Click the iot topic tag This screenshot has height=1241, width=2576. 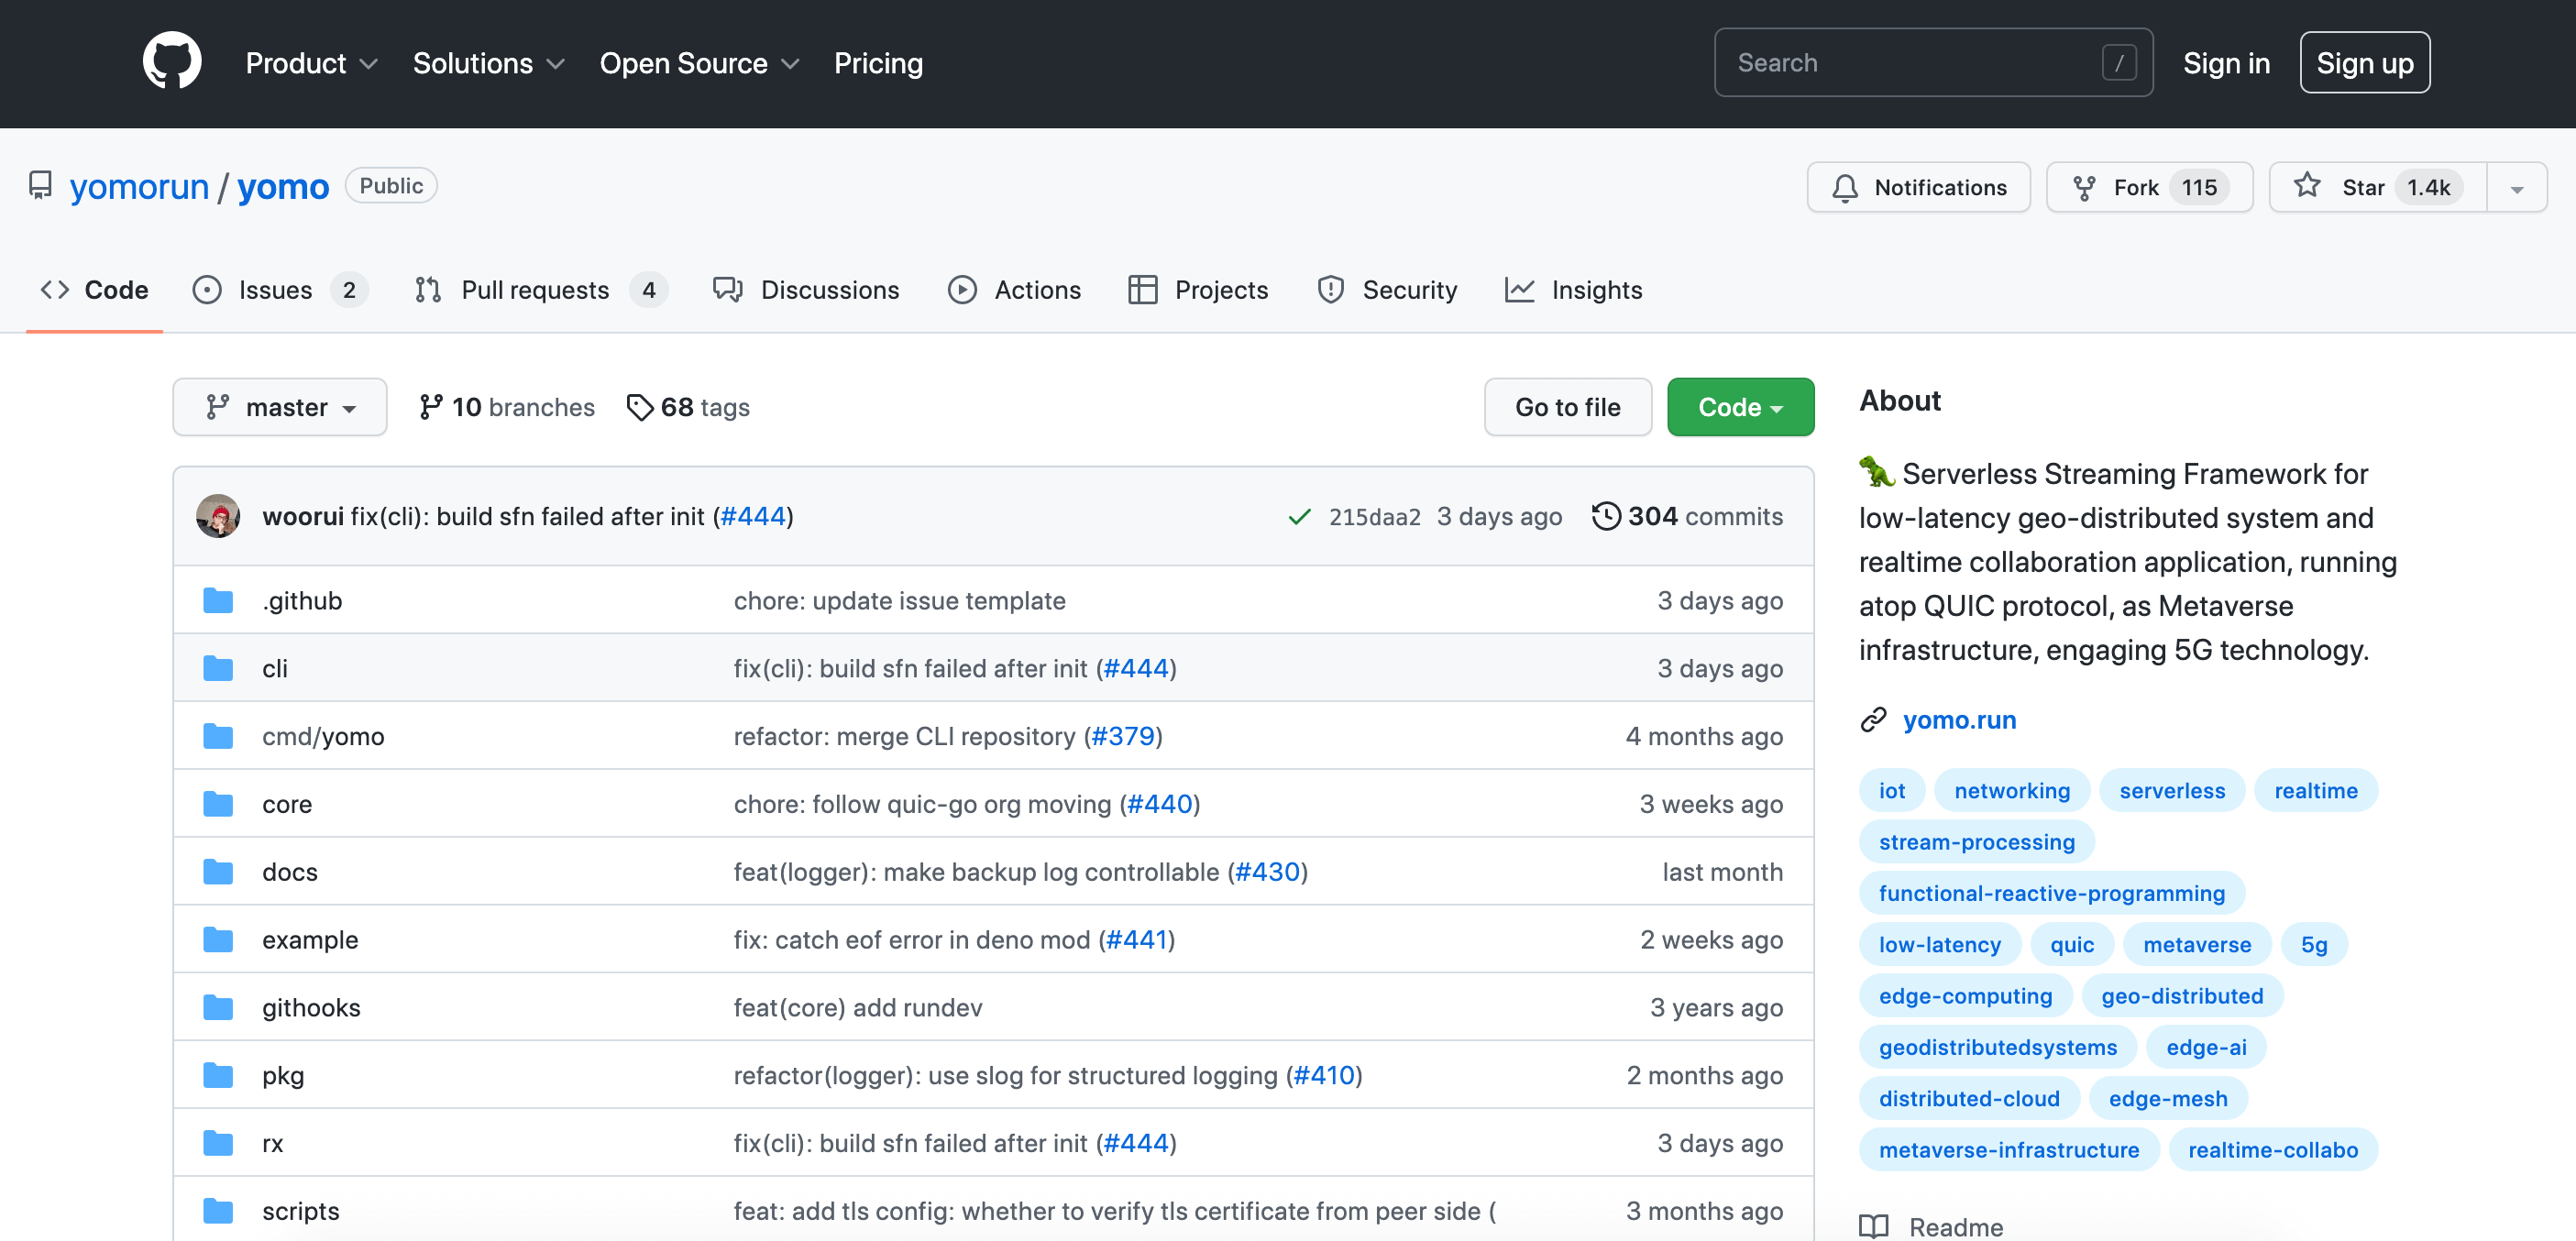1892,791
